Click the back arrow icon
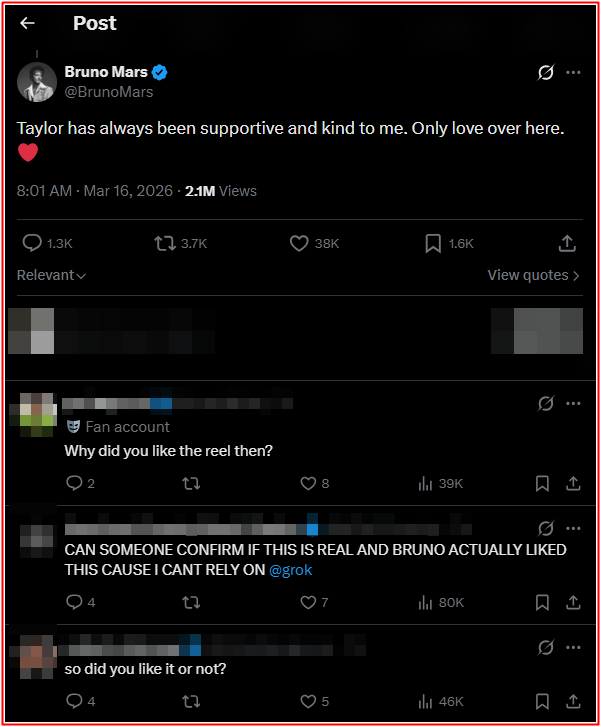 [28, 23]
